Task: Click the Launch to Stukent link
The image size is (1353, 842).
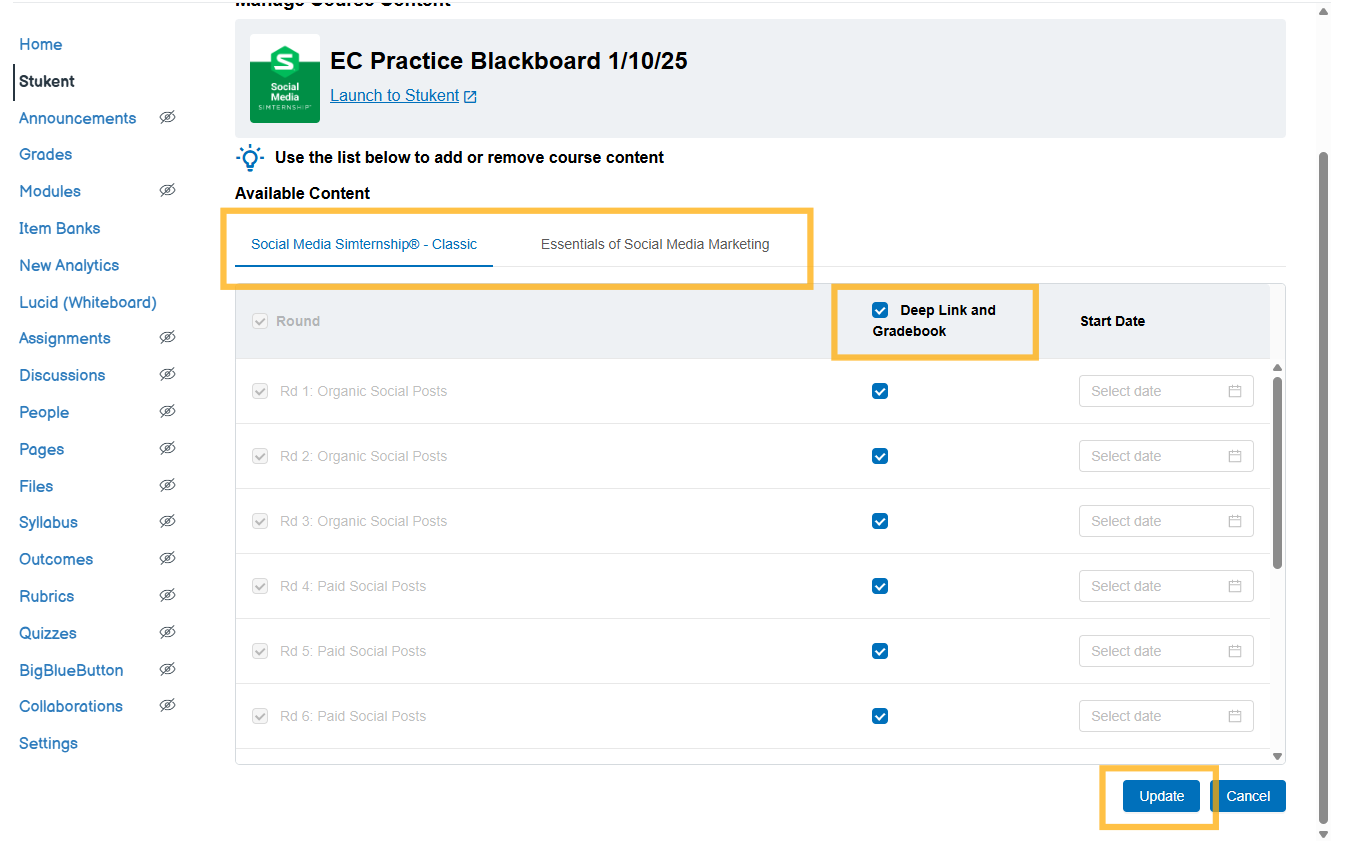Action: pyautogui.click(x=394, y=96)
